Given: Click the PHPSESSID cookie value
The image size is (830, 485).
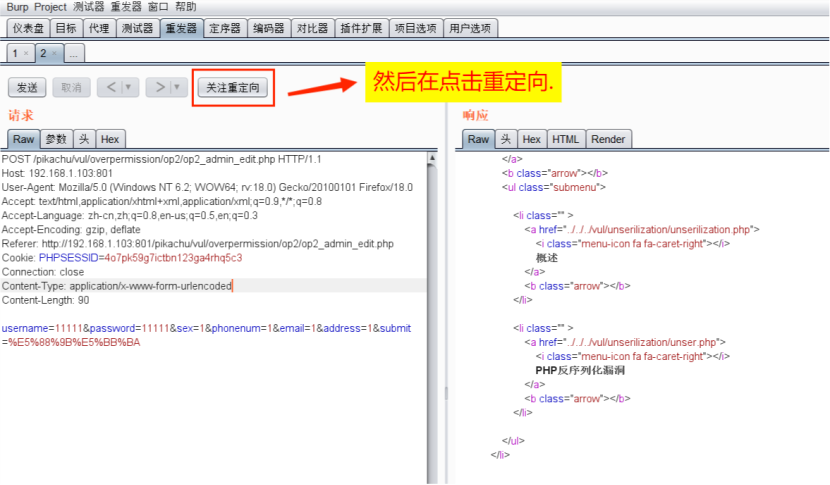Looking at the screenshot, I should tap(173, 258).
